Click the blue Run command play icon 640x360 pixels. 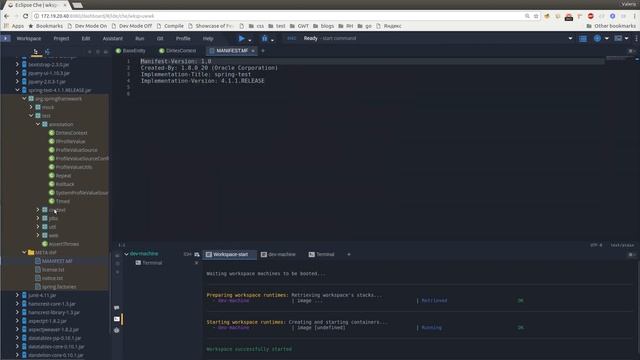(x=242, y=38)
